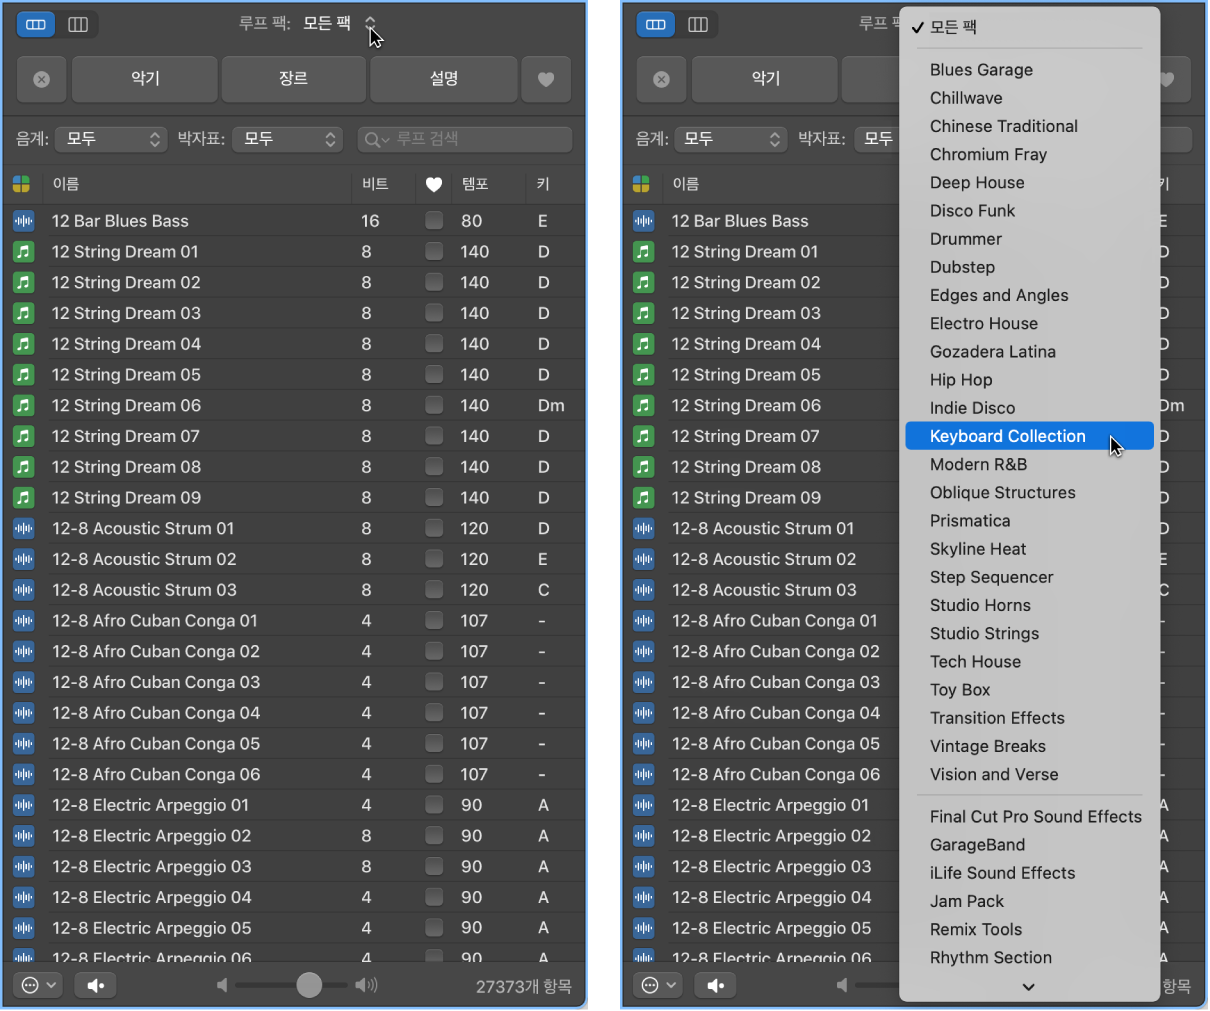Favorite 12 Bar Blues Bass checkbox in left panel

pyautogui.click(x=434, y=220)
